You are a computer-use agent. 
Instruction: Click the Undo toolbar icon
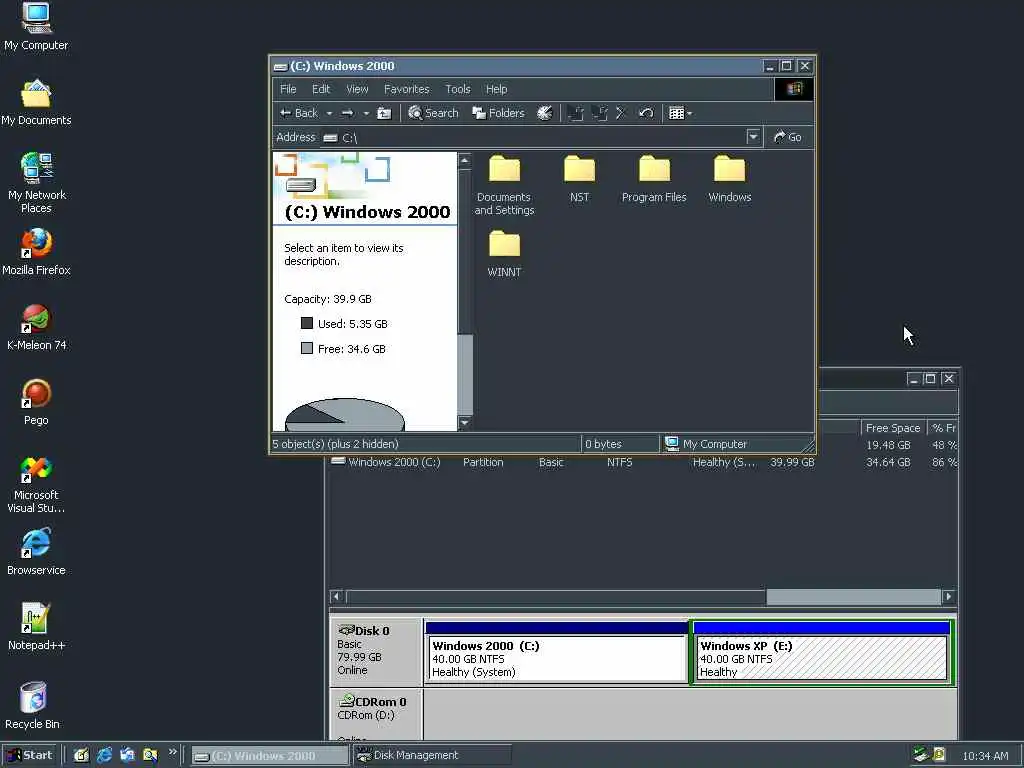646,113
